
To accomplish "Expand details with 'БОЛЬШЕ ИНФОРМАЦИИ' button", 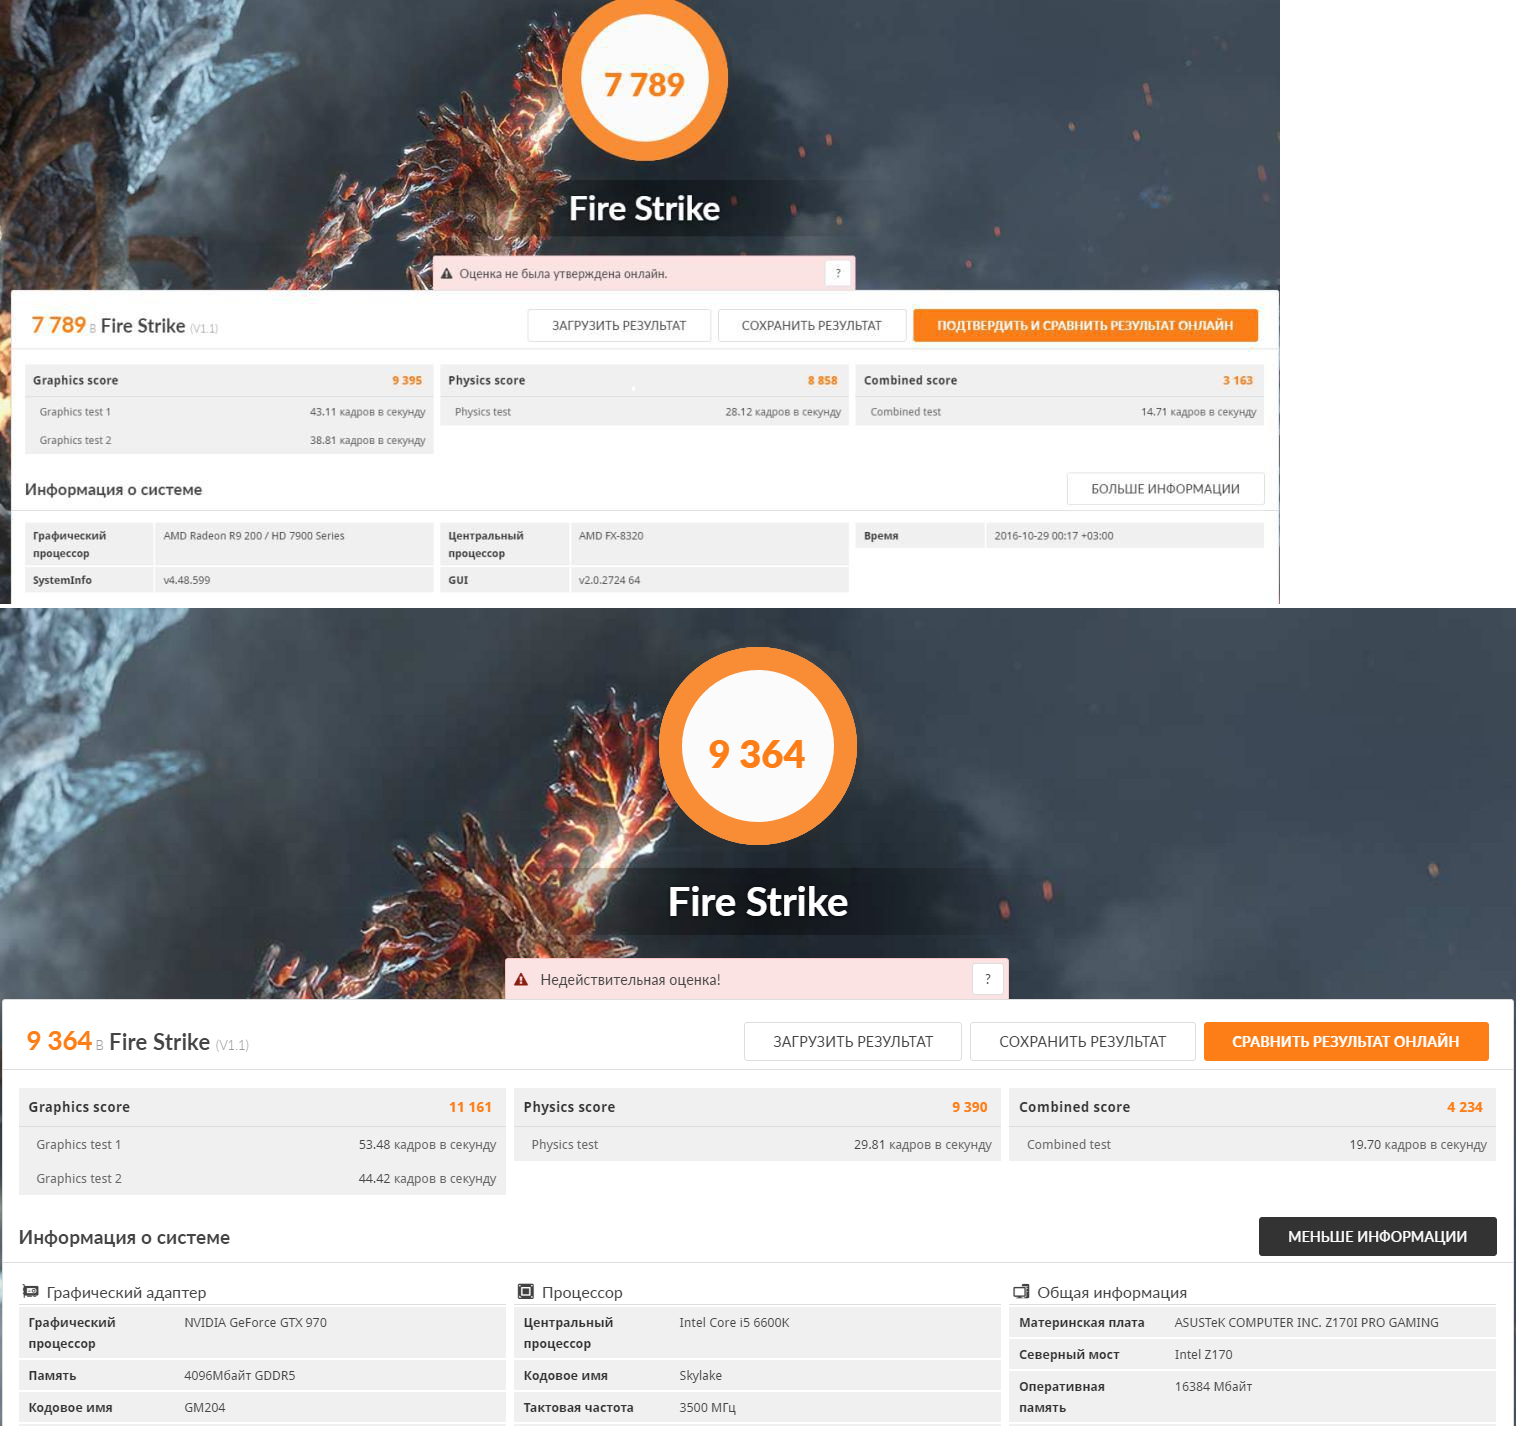I will coord(1165,489).
